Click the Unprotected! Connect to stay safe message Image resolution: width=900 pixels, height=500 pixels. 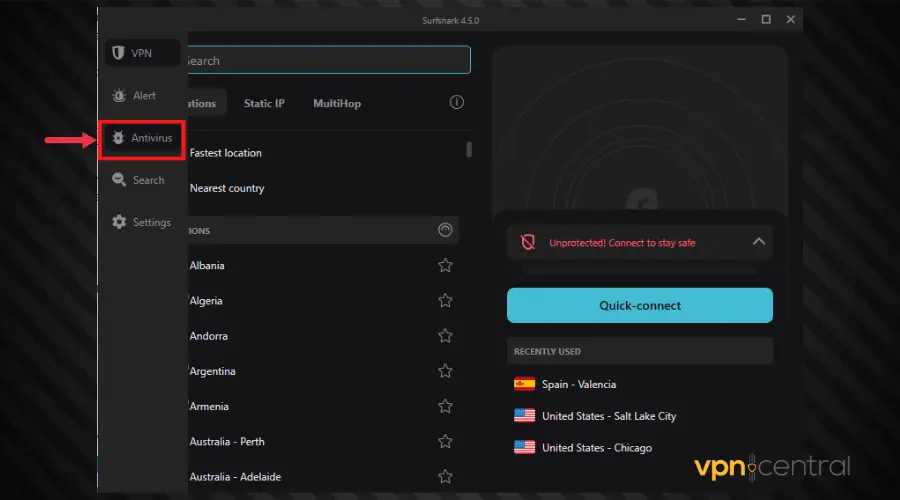tap(622, 243)
